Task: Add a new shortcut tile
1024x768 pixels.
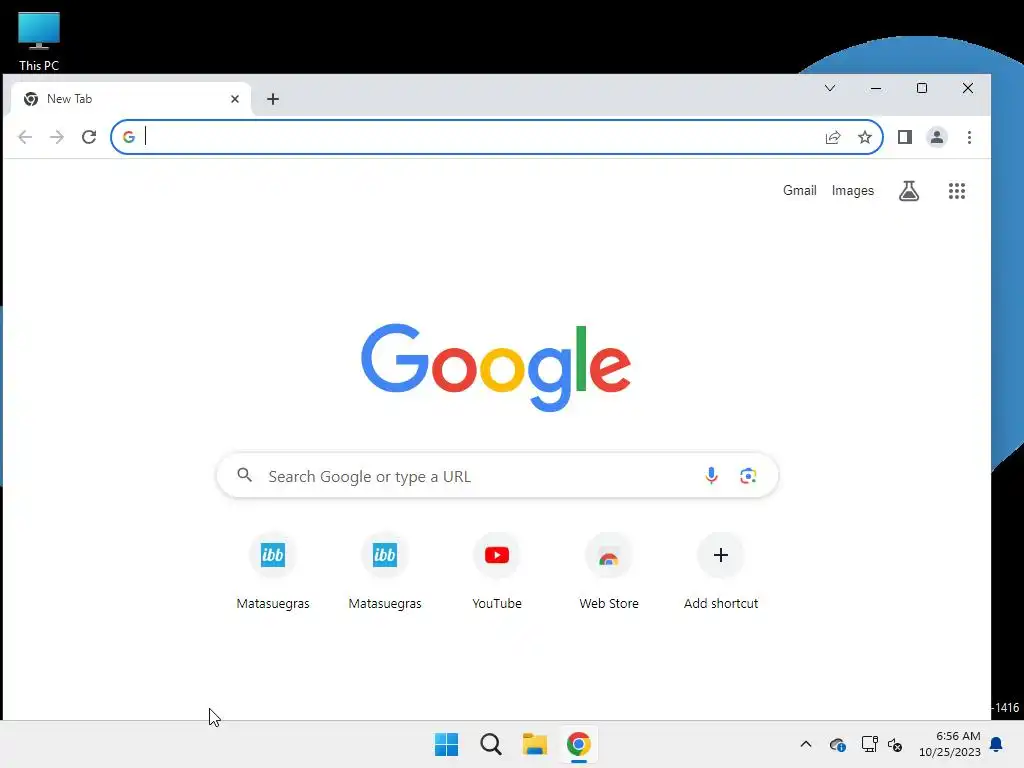Action: point(721,572)
